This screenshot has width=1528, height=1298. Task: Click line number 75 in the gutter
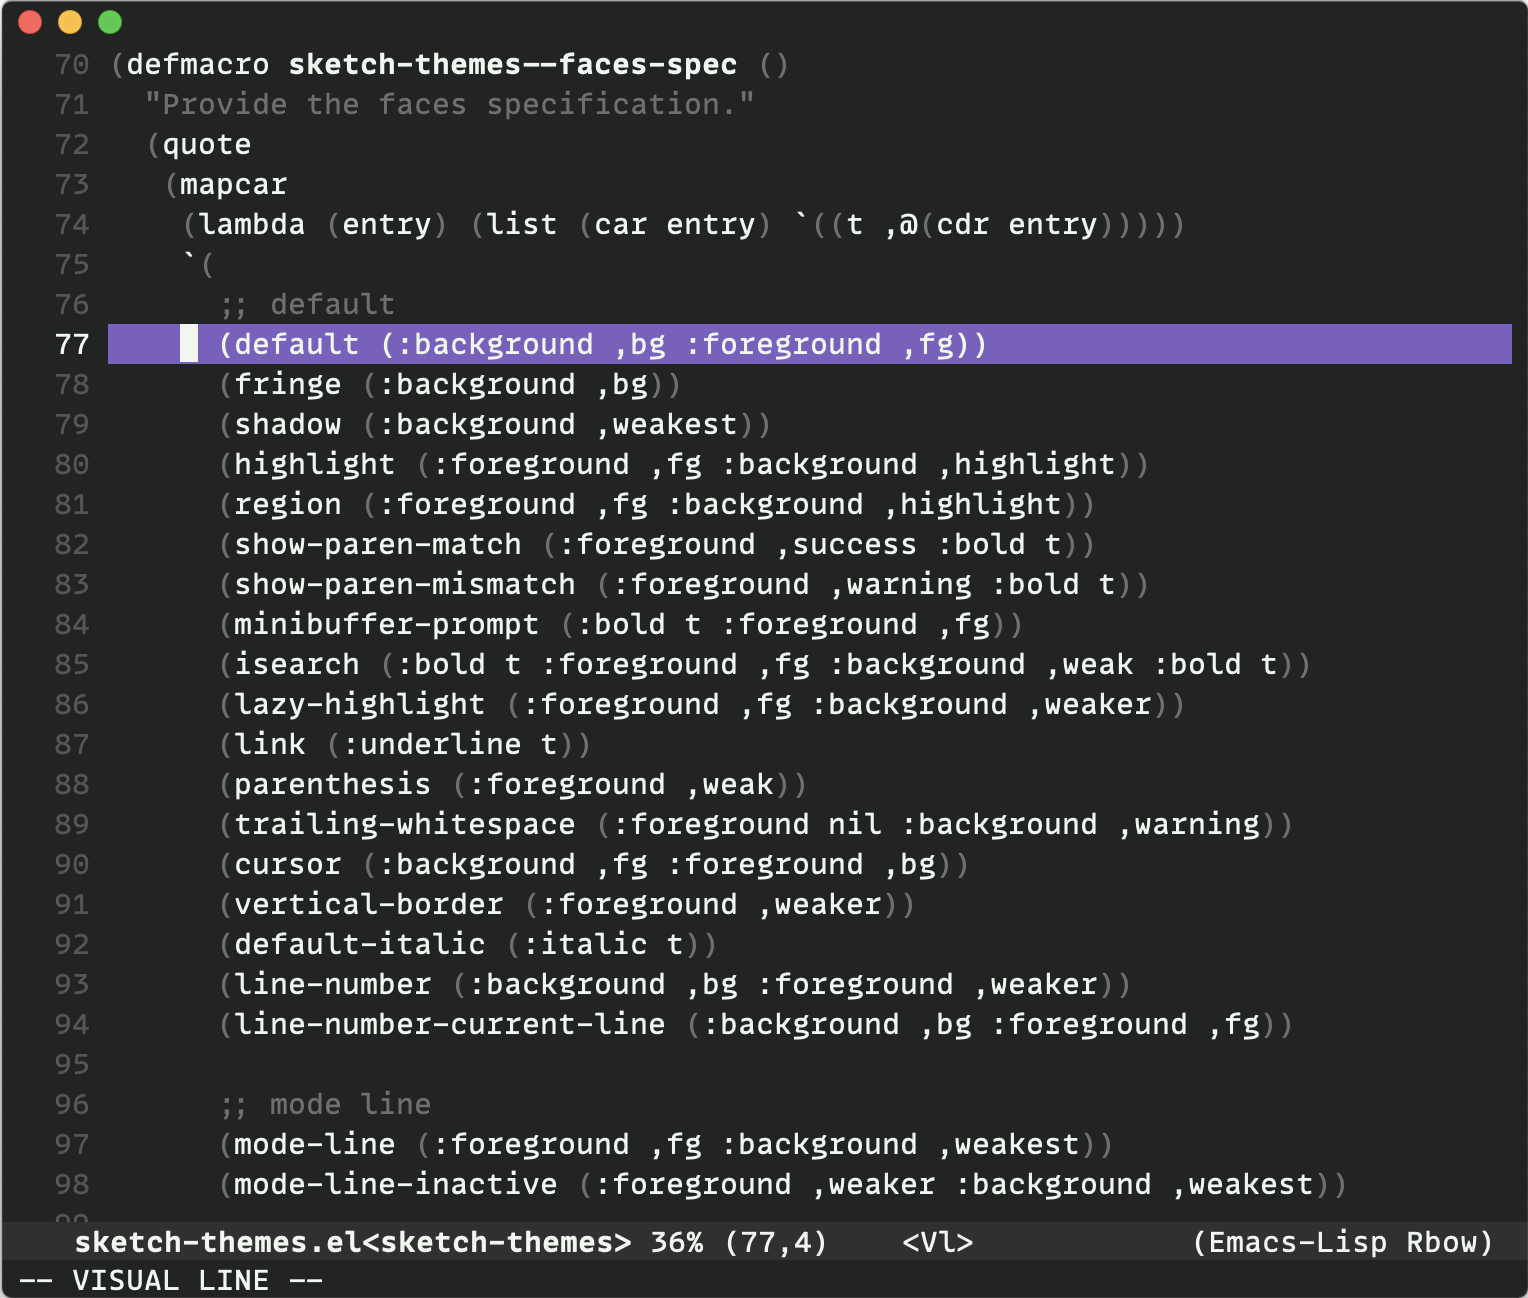(x=72, y=265)
